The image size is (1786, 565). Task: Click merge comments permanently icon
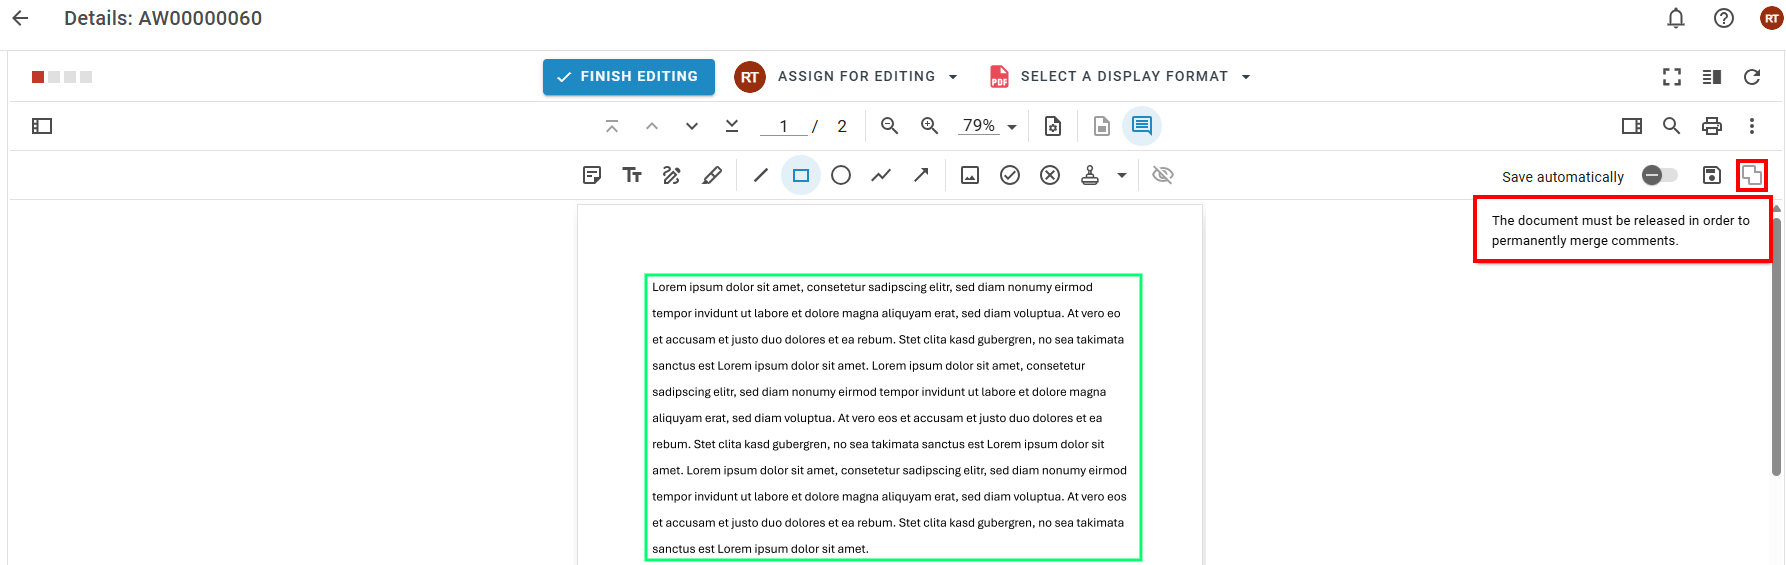click(x=1752, y=176)
